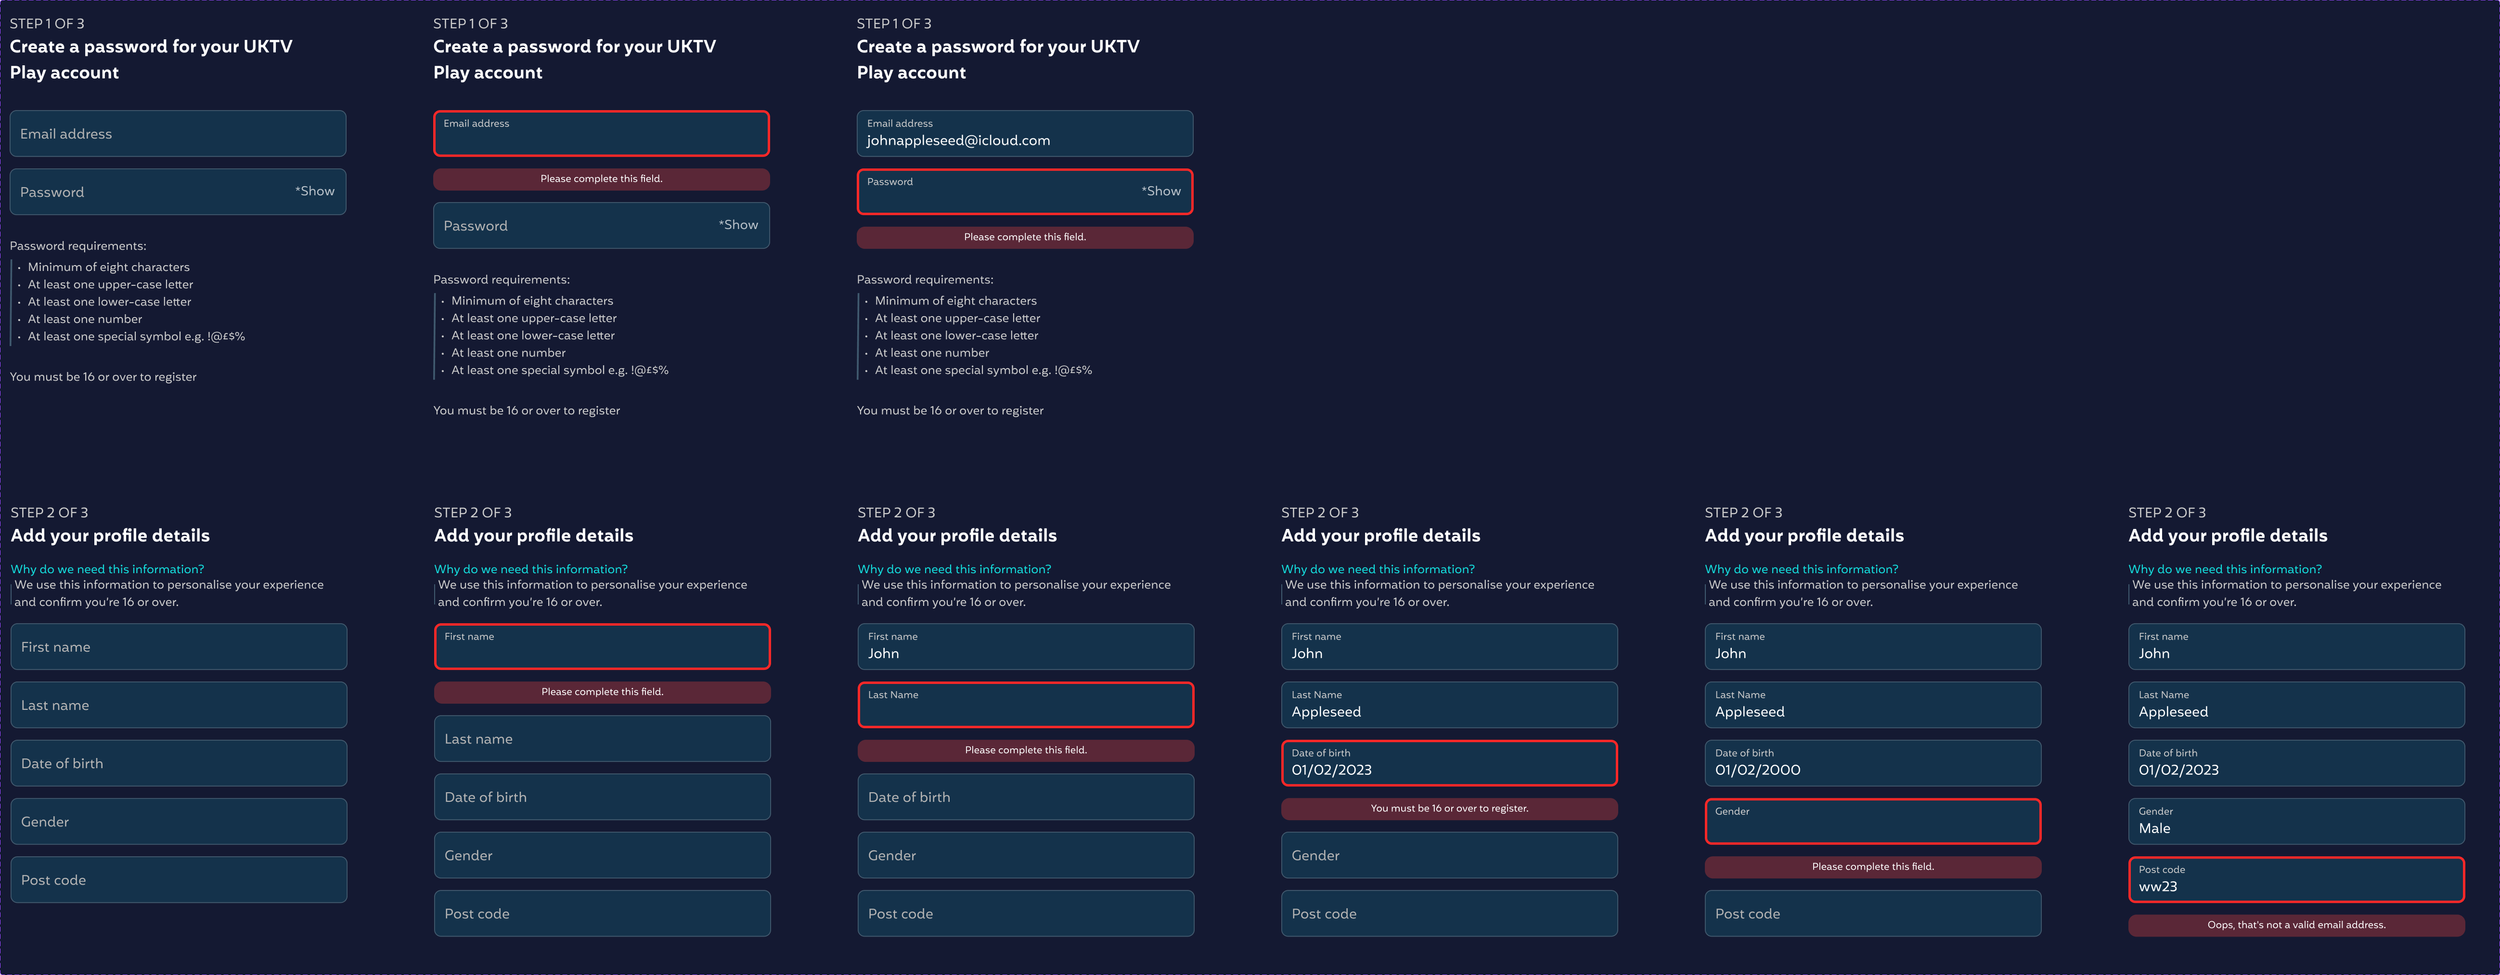
Task: Click First name John above the red-outlined Last Name field
Action: coord(1025,646)
